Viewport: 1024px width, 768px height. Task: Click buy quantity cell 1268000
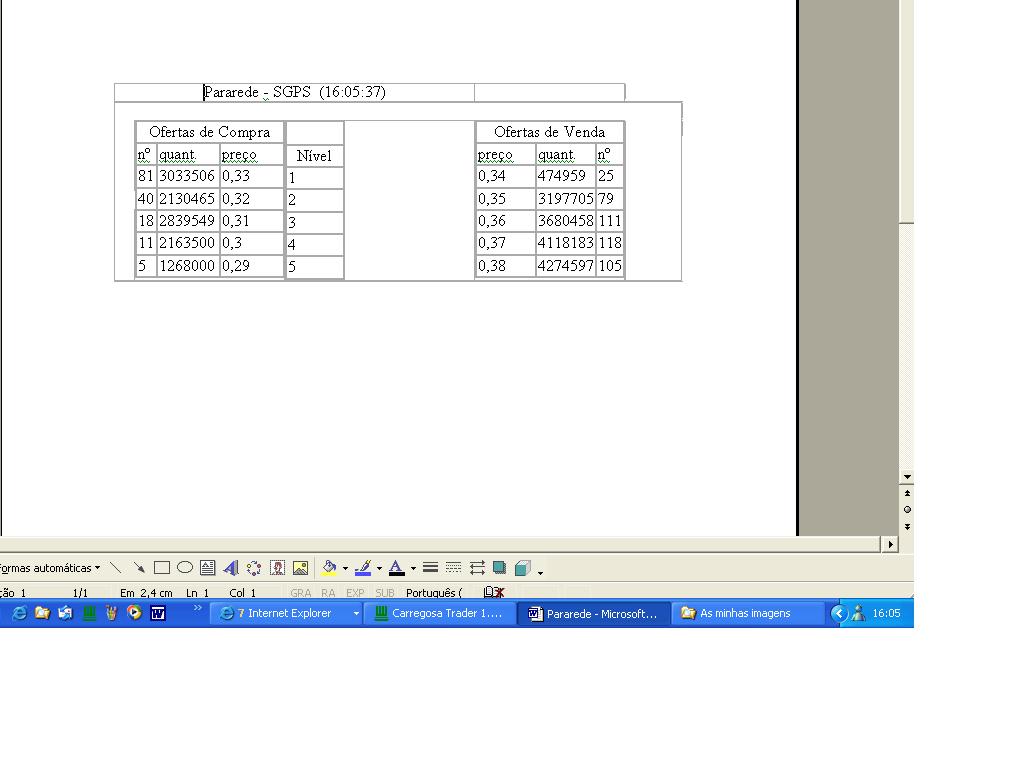tap(187, 266)
